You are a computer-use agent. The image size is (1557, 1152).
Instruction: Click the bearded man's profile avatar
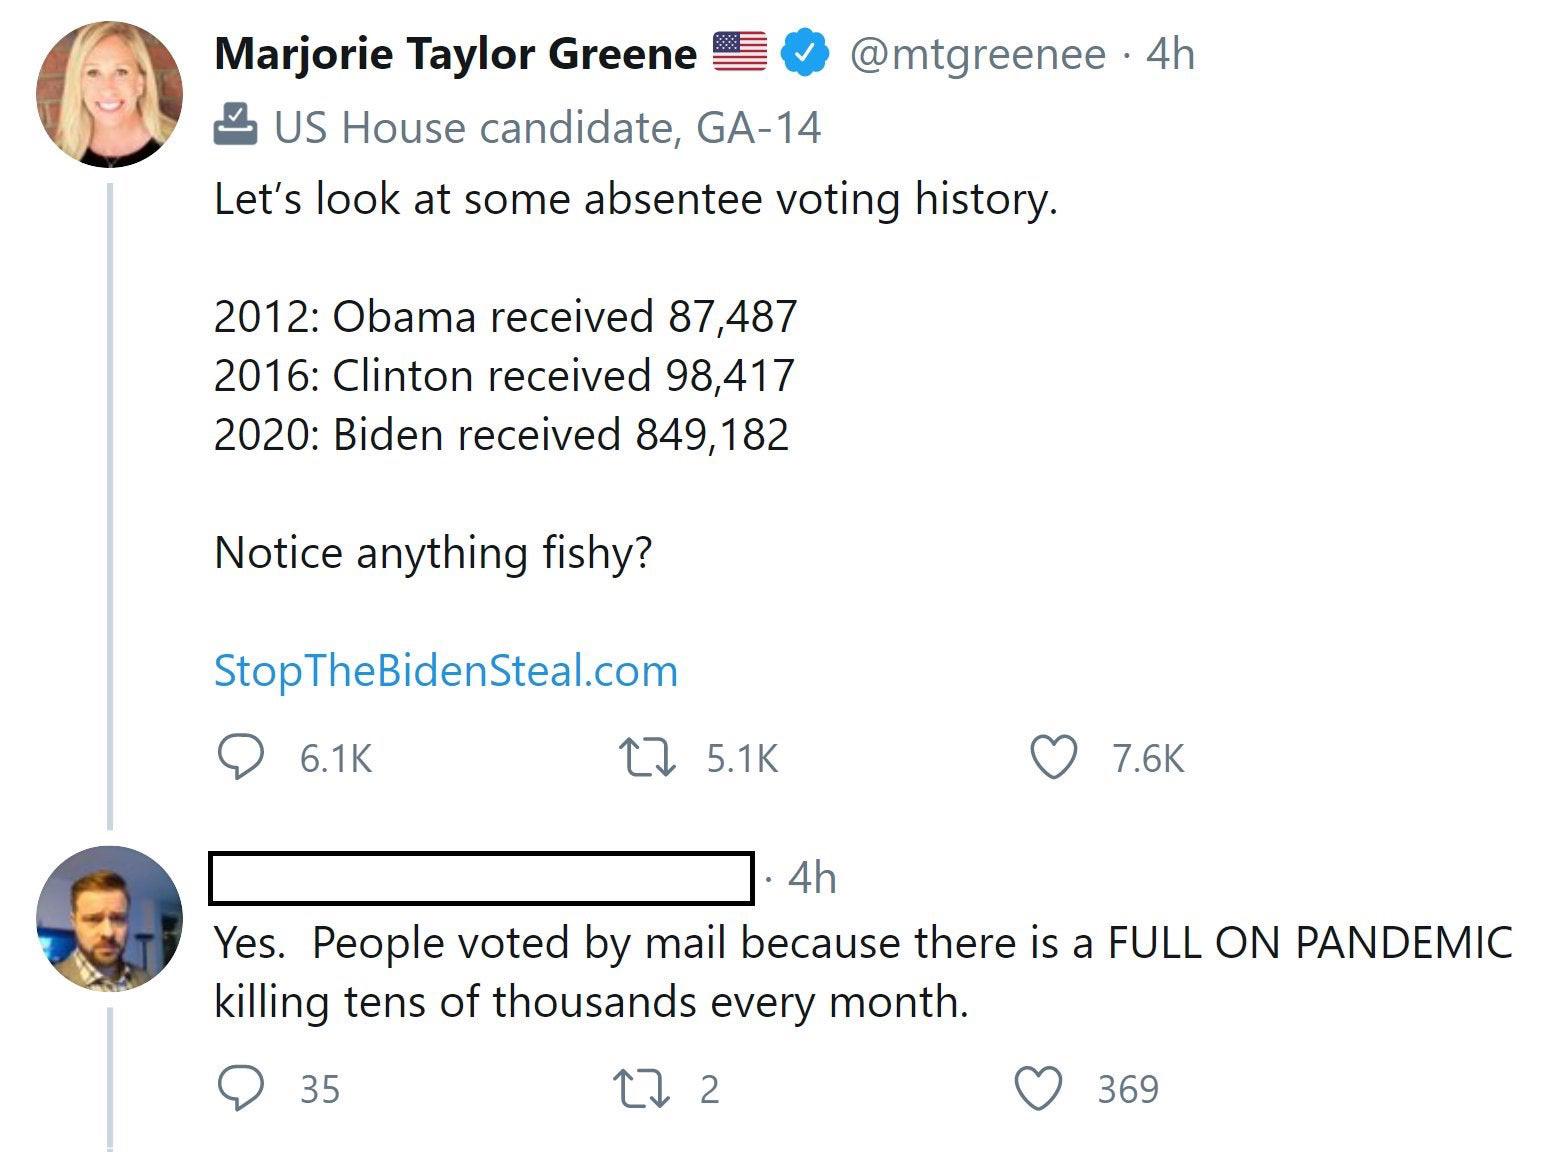pyautogui.click(x=110, y=918)
